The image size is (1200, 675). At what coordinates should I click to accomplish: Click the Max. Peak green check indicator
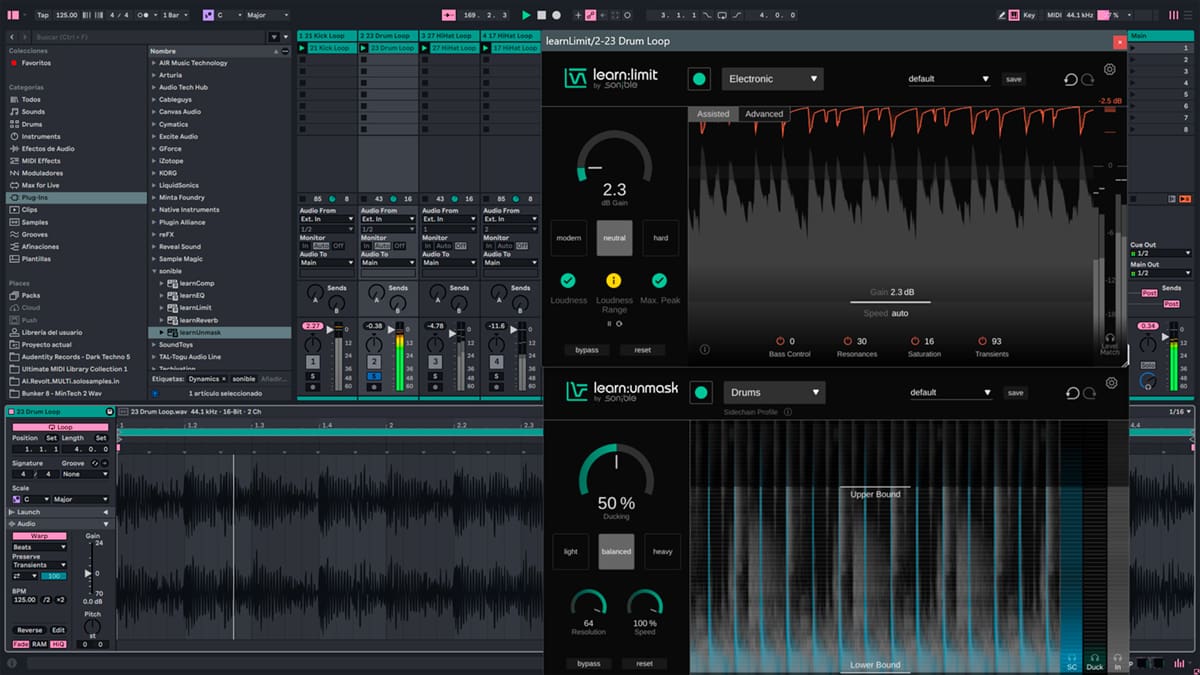(x=659, y=281)
